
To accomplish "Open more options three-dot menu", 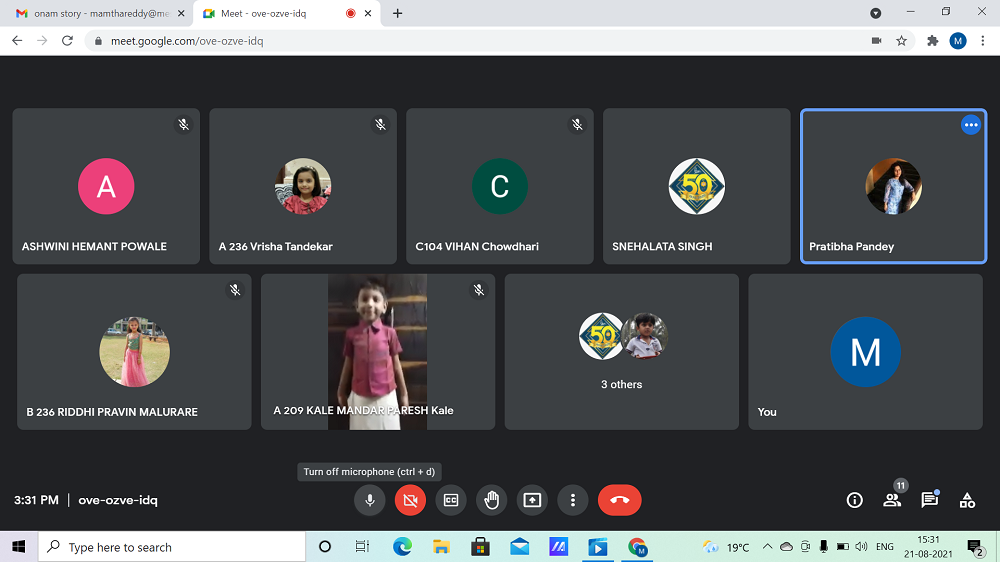I will [573, 500].
